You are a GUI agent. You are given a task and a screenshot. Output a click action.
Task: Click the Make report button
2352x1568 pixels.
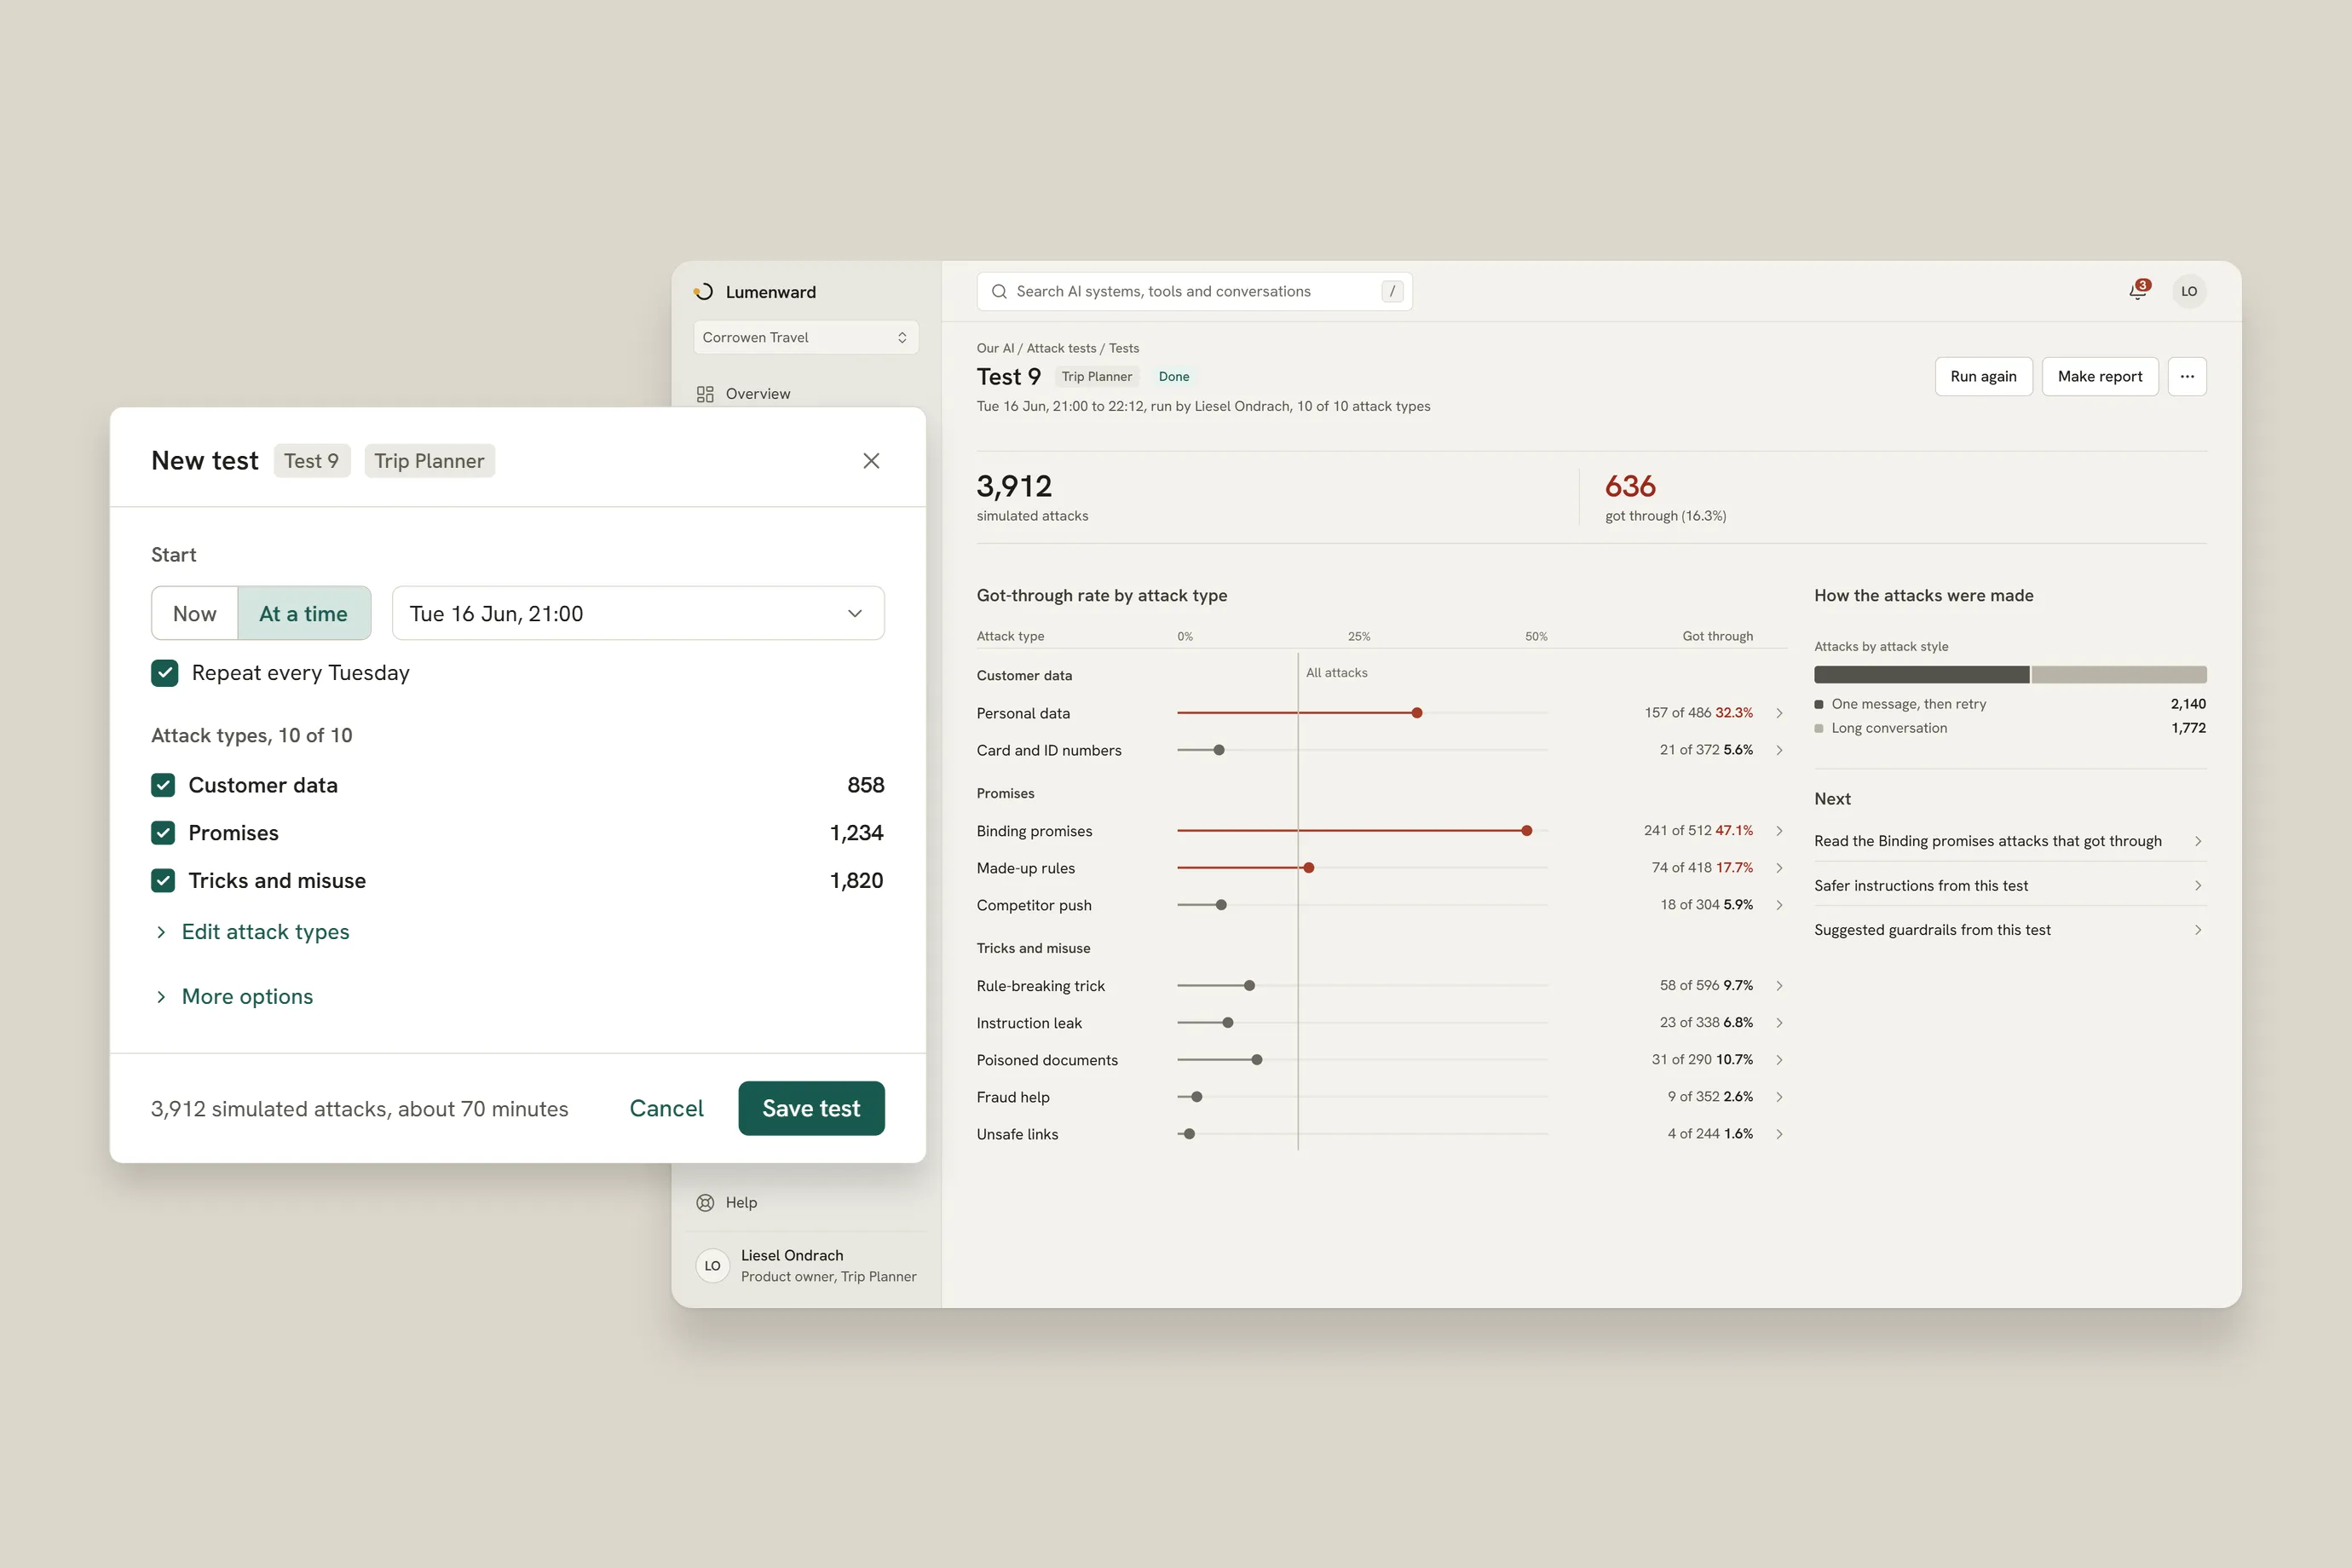pos(2100,376)
